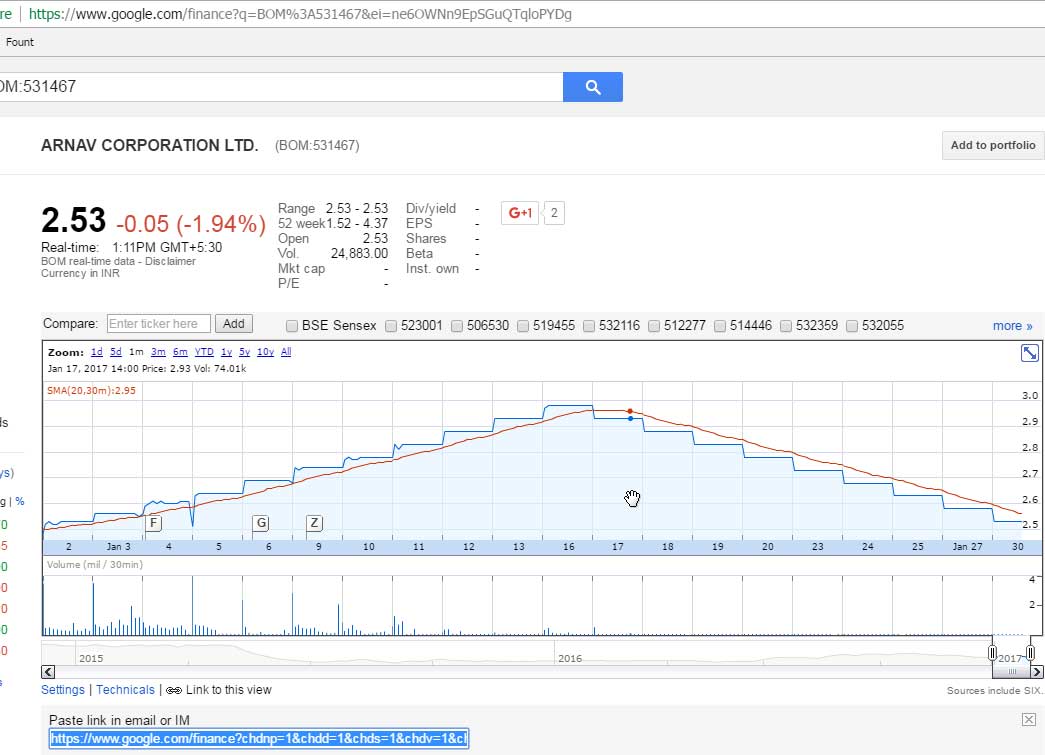
Task: Set chart zoom to 6m
Action: coord(180,352)
